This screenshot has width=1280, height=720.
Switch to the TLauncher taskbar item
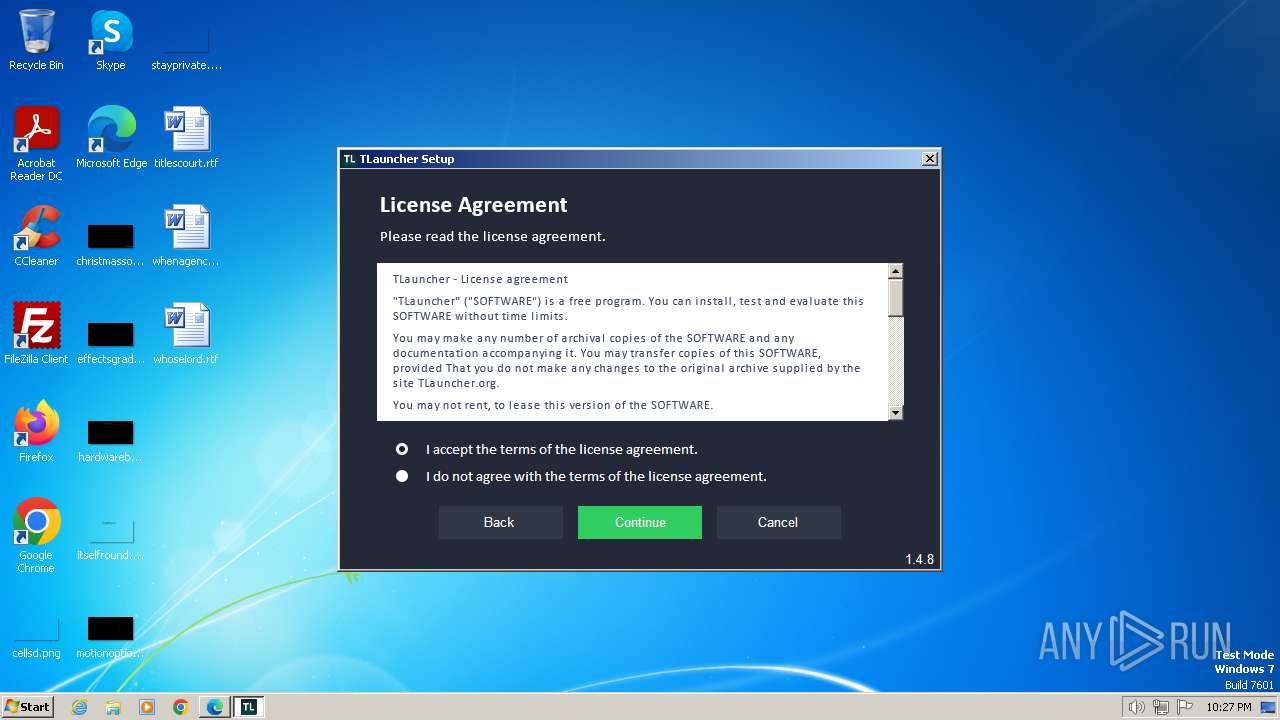pos(249,707)
